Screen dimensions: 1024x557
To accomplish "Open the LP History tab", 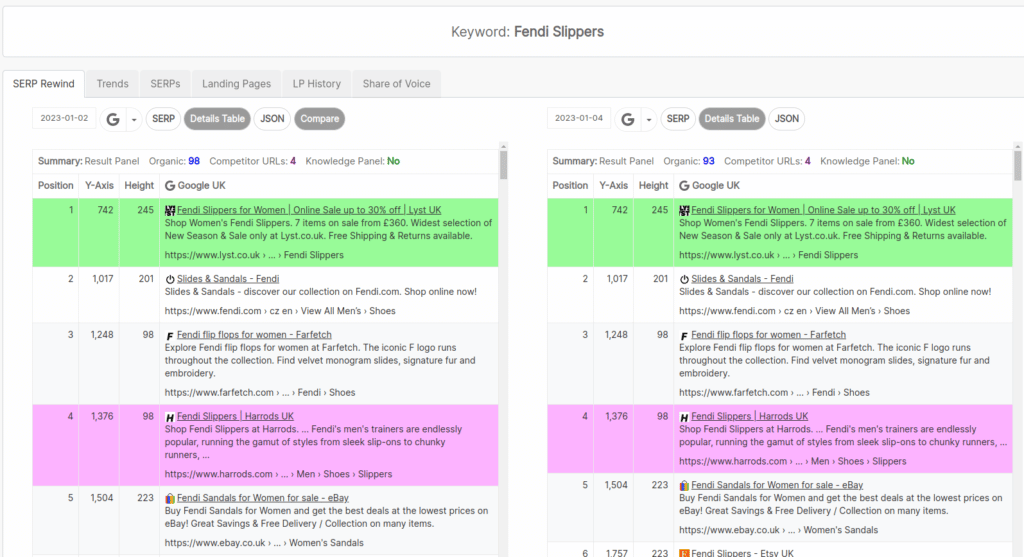I will (x=317, y=84).
